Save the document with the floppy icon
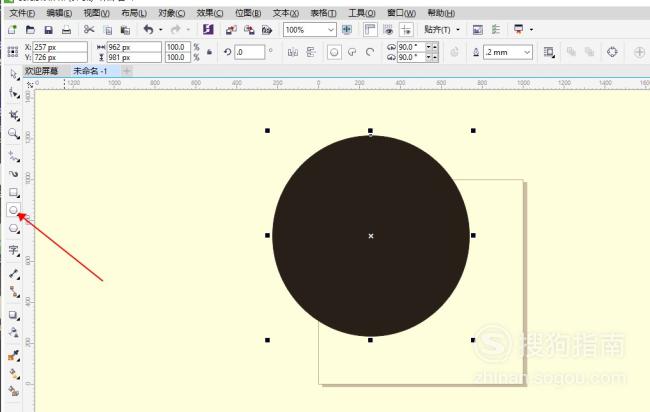The width and height of the screenshot is (650, 412). tap(48, 30)
